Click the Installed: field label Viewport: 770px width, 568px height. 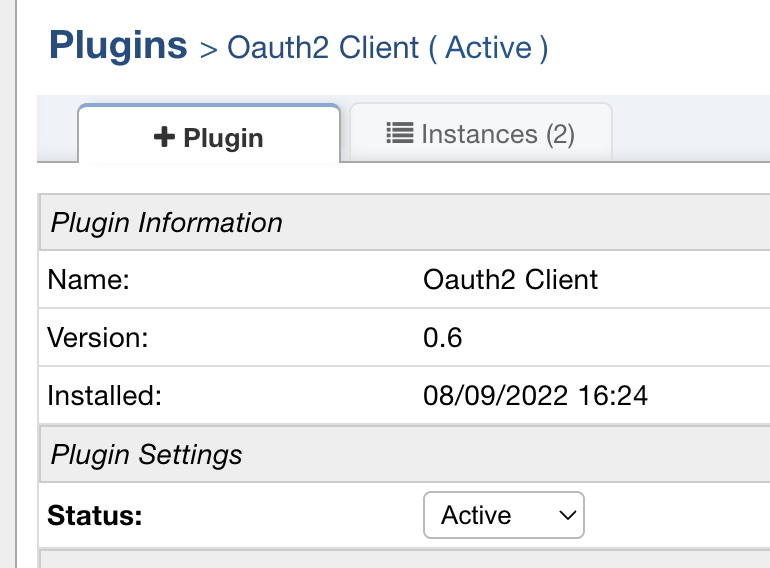pyautogui.click(x=104, y=396)
